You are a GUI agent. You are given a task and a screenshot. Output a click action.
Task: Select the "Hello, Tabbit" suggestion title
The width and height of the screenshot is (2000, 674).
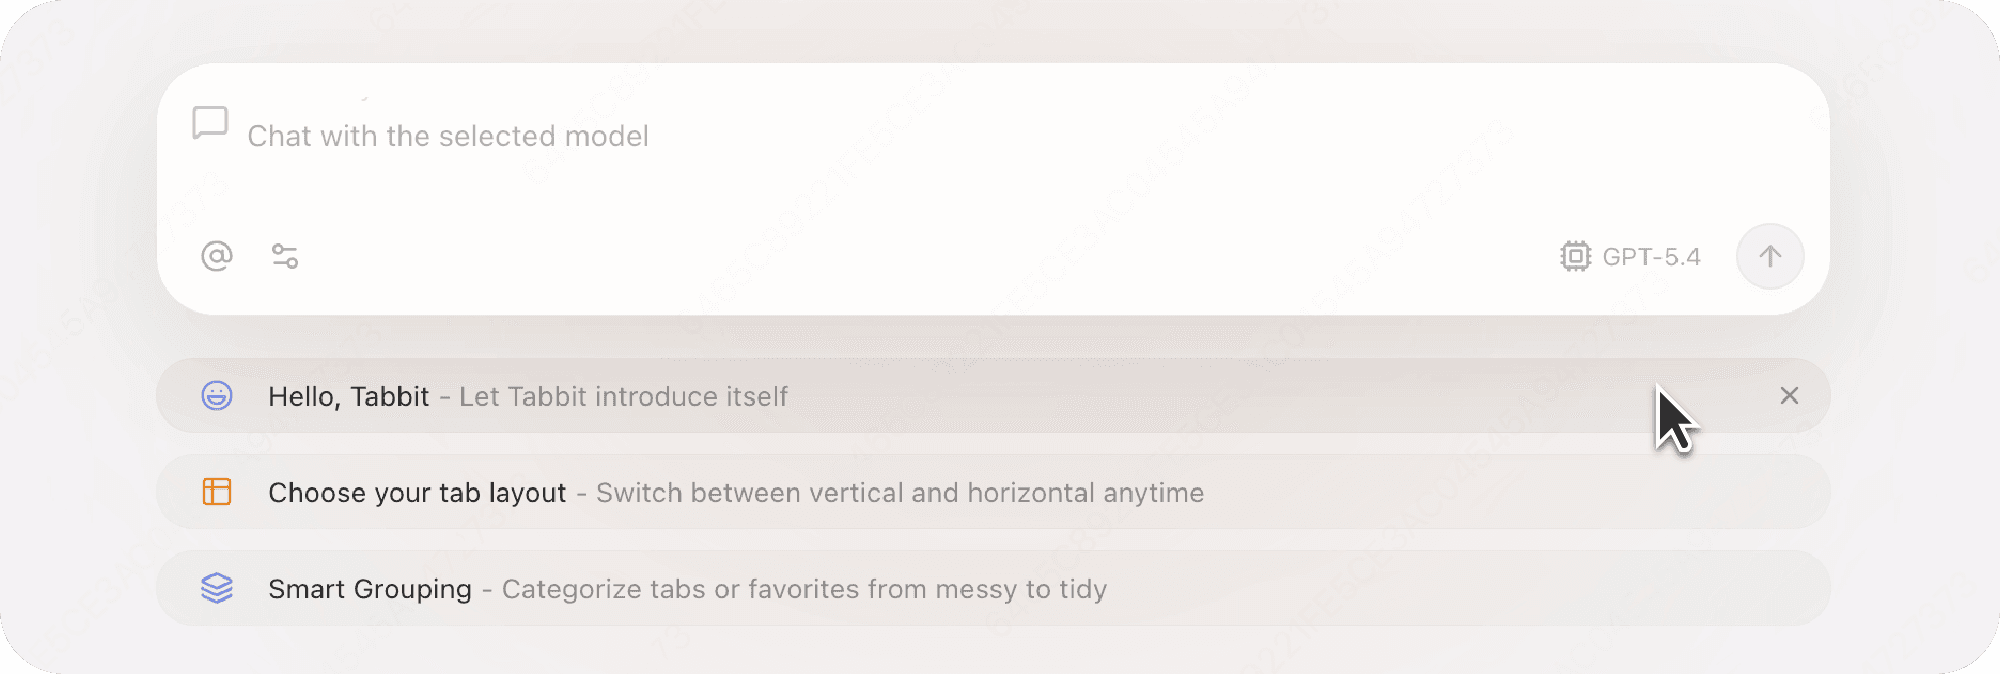point(348,397)
